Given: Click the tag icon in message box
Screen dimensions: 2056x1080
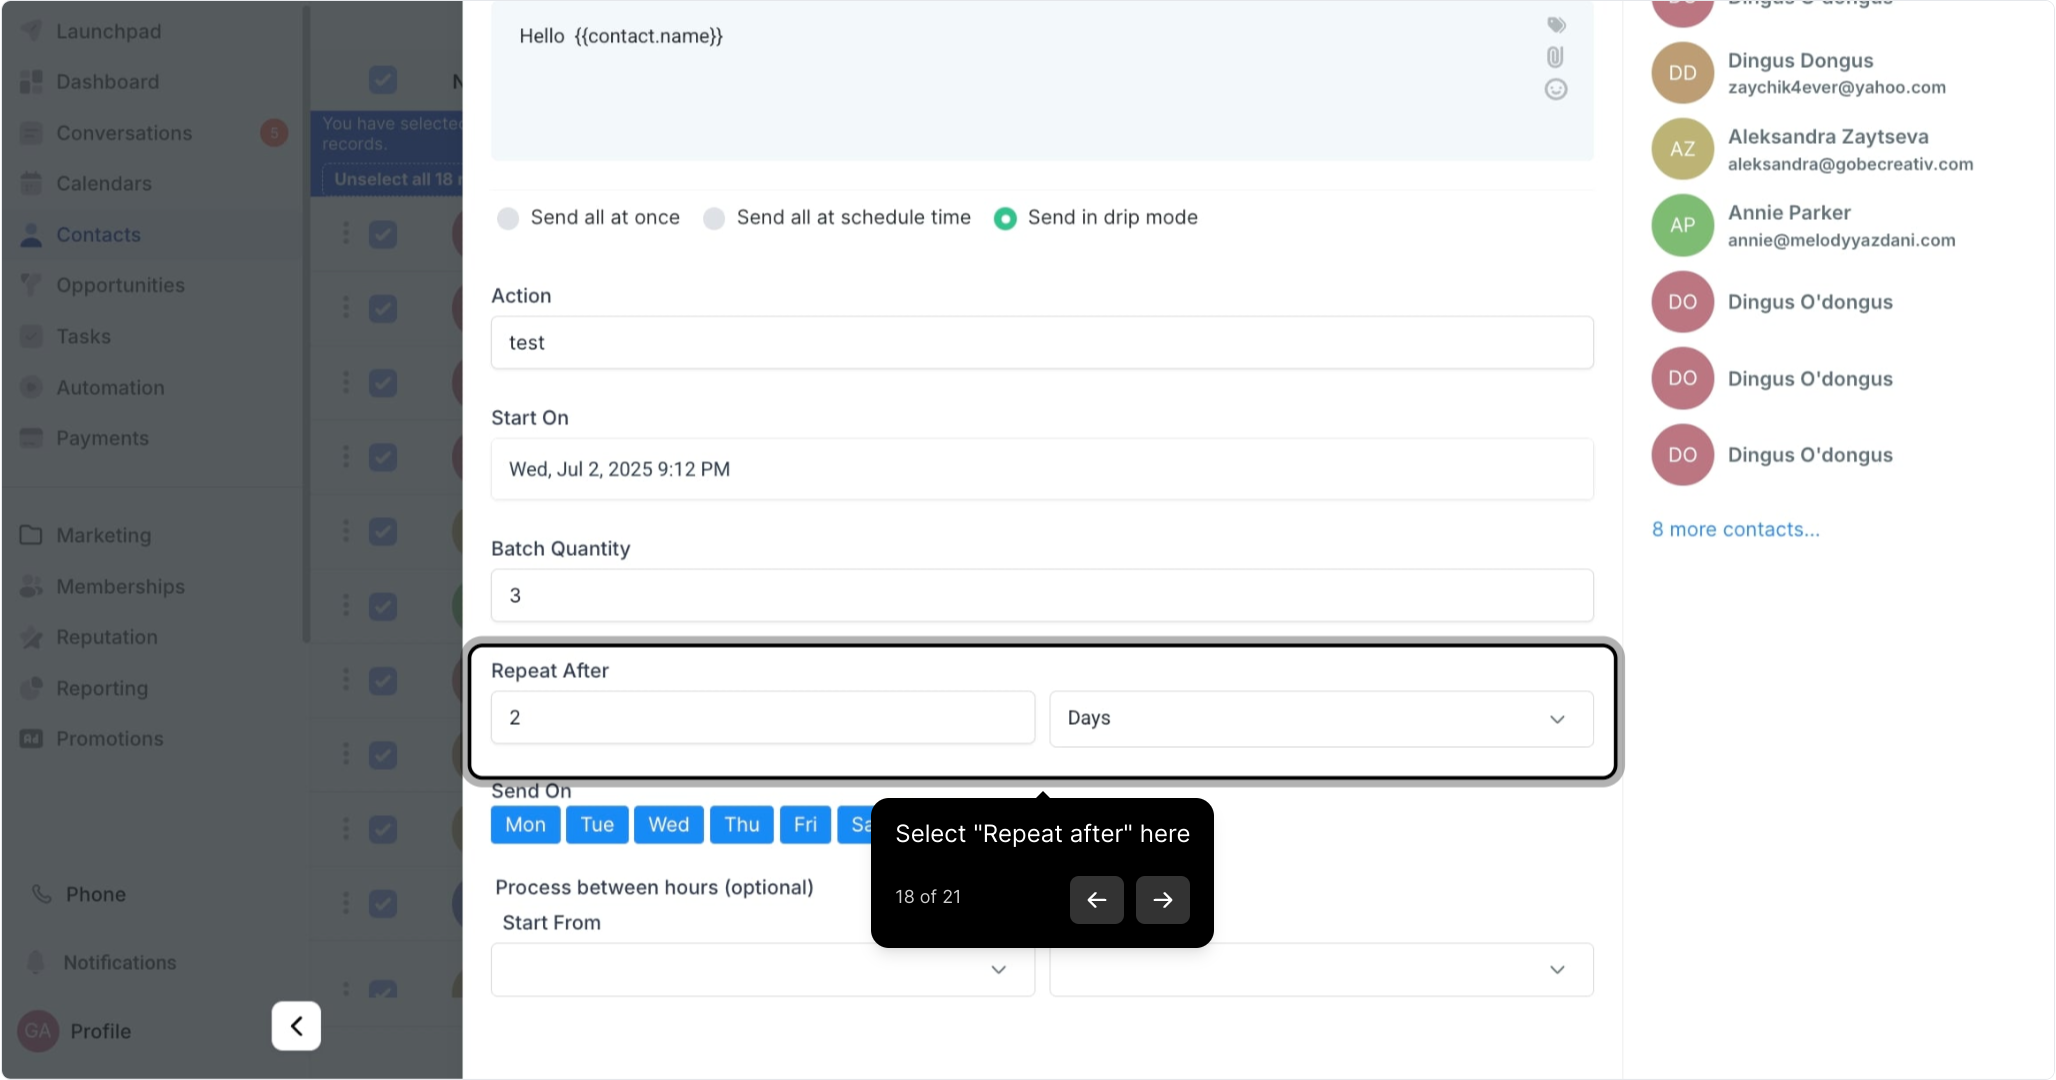Looking at the screenshot, I should click(1556, 25).
